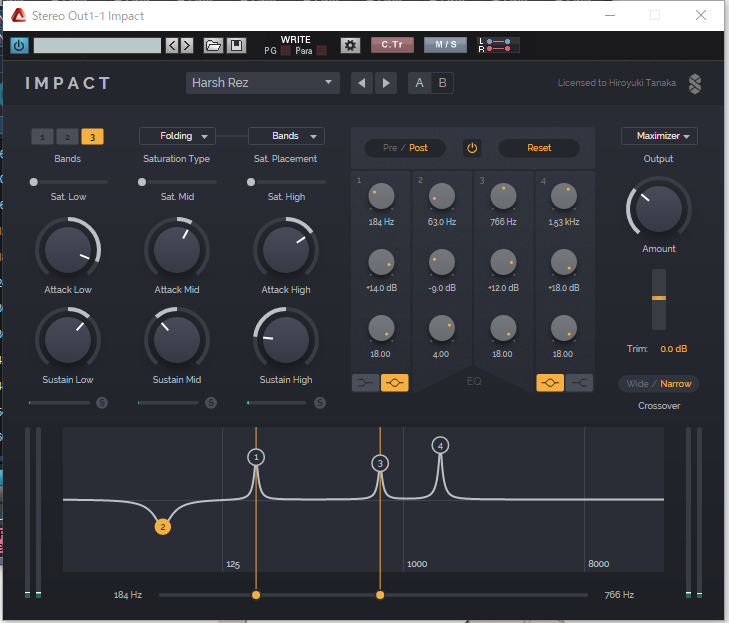The image size is (729, 623).
Task: Click the Attack High knob
Action: (286, 250)
